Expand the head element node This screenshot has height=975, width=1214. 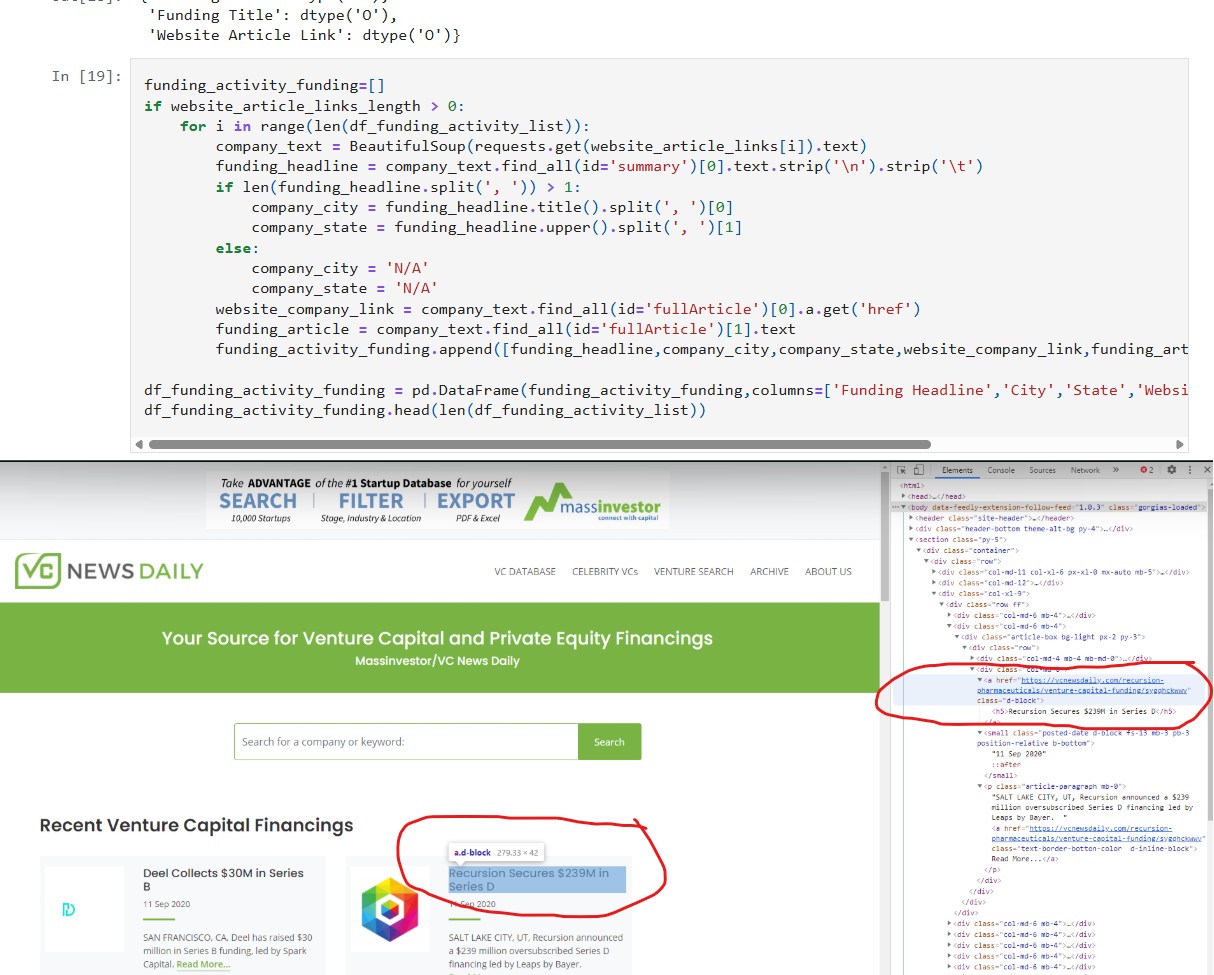click(x=904, y=496)
